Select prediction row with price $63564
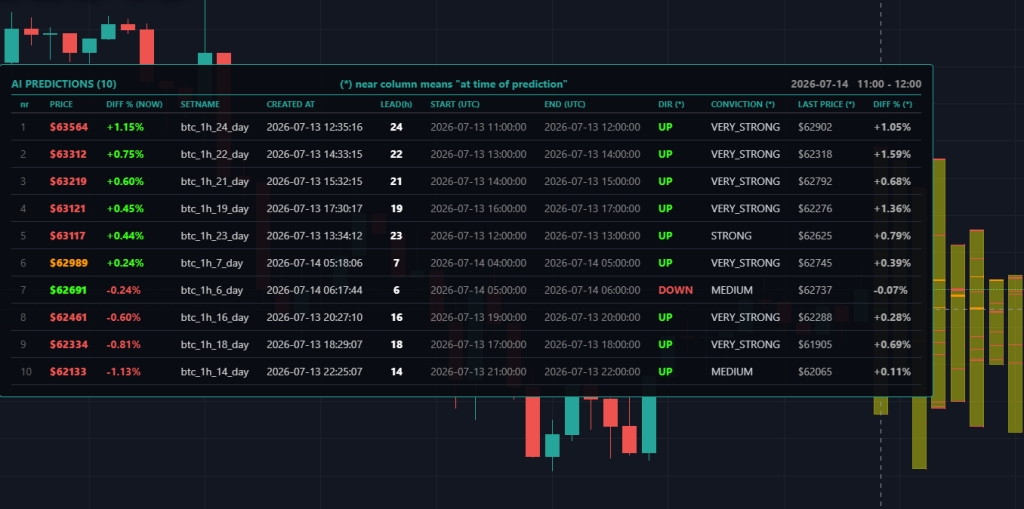This screenshot has width=1024, height=509. [466, 127]
